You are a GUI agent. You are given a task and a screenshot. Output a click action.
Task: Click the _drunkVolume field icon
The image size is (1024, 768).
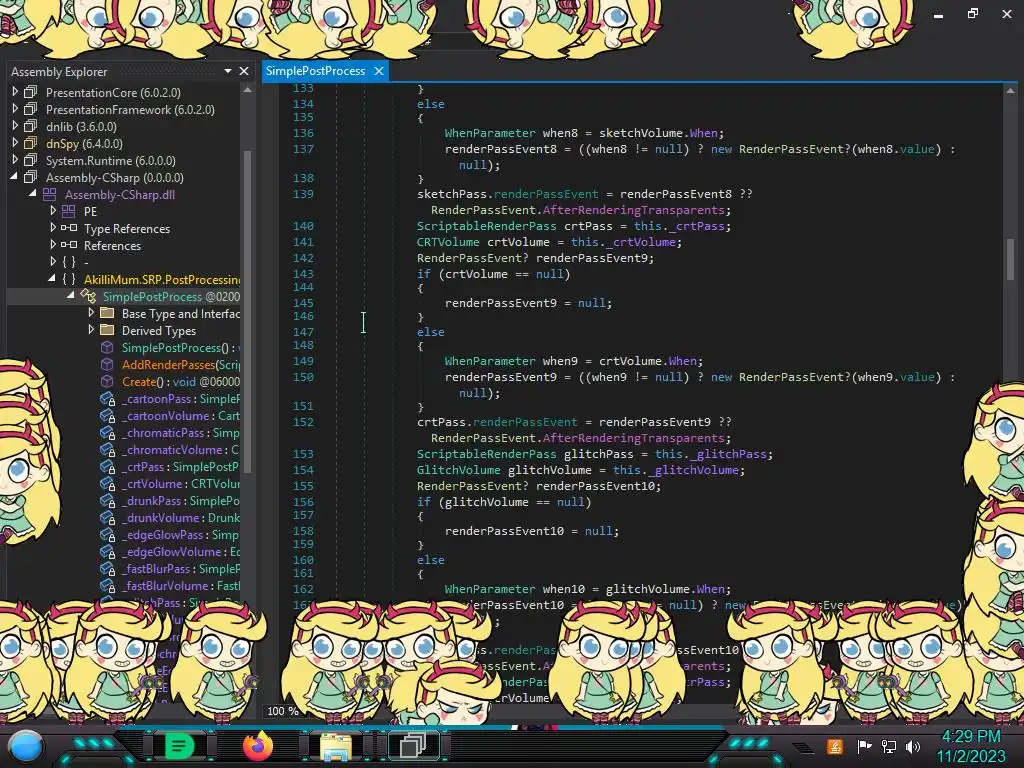click(x=107, y=517)
